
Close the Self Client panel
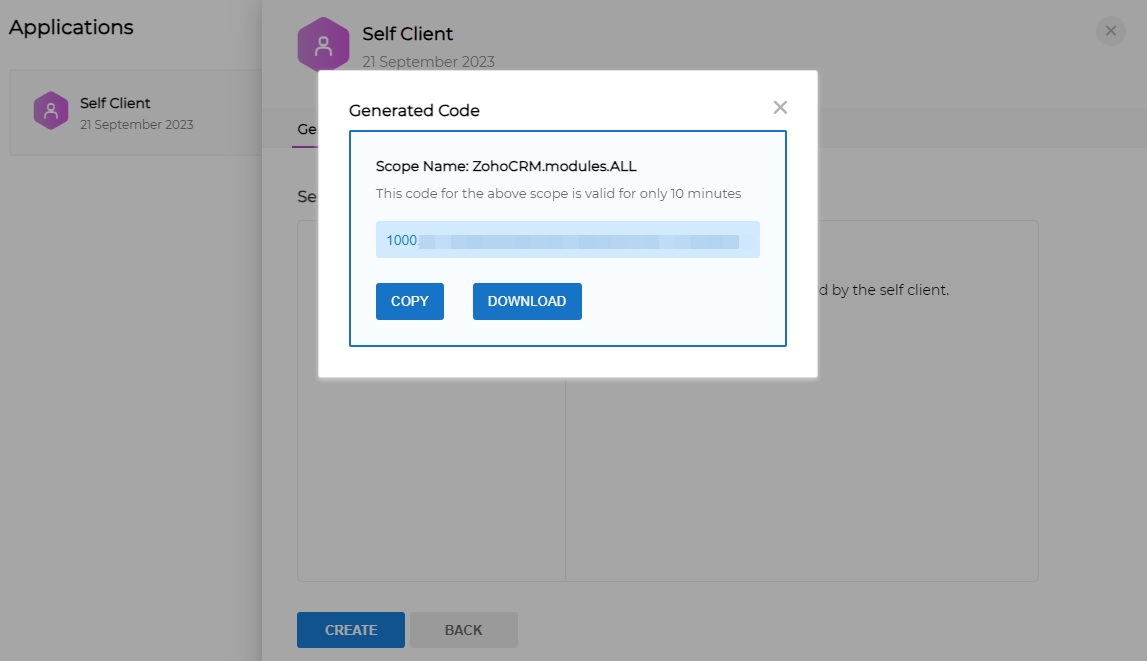coord(1110,31)
